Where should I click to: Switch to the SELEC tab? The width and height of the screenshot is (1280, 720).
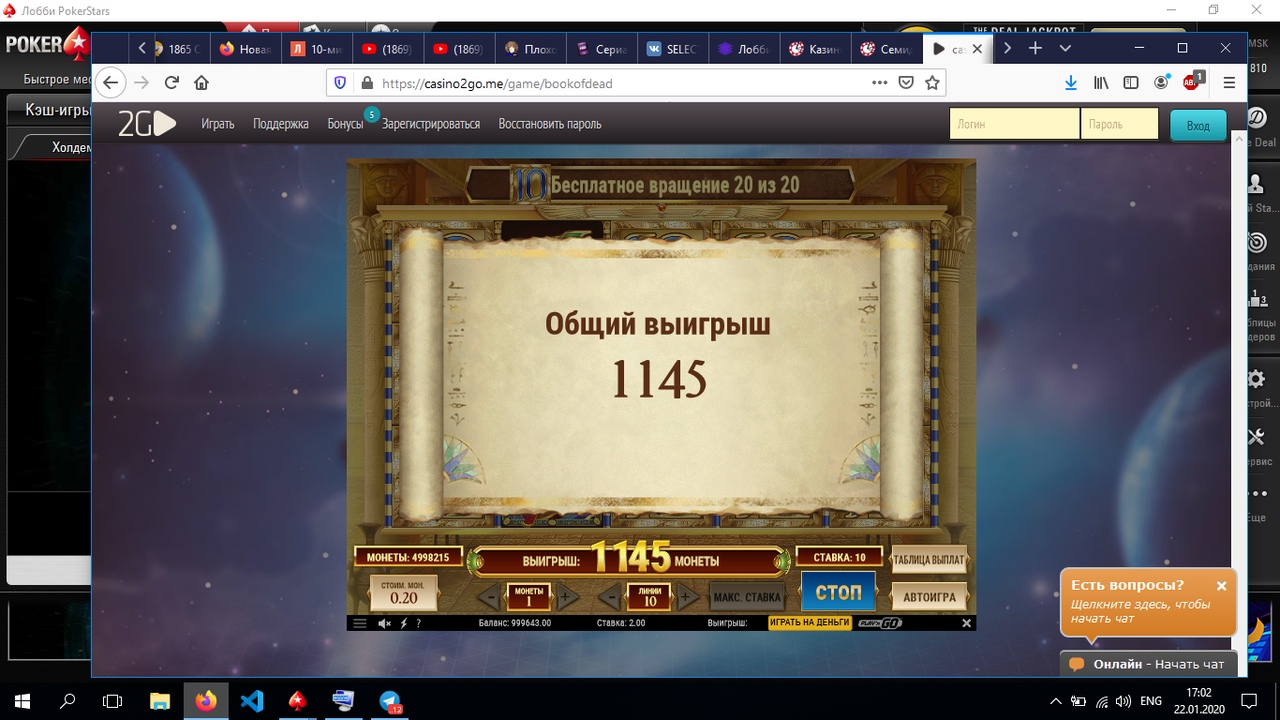[x=673, y=49]
